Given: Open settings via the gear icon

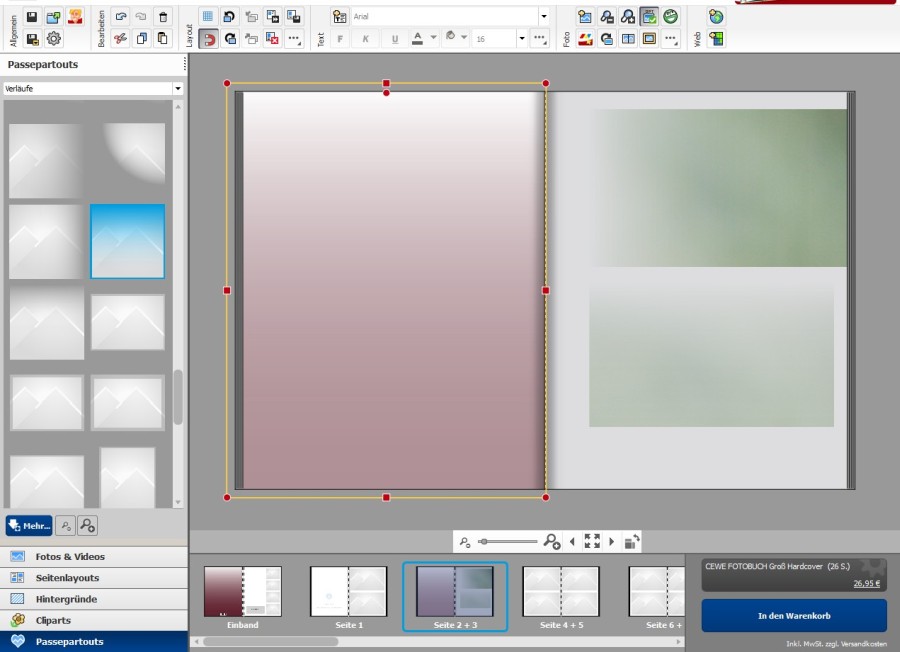Looking at the screenshot, I should [54, 39].
